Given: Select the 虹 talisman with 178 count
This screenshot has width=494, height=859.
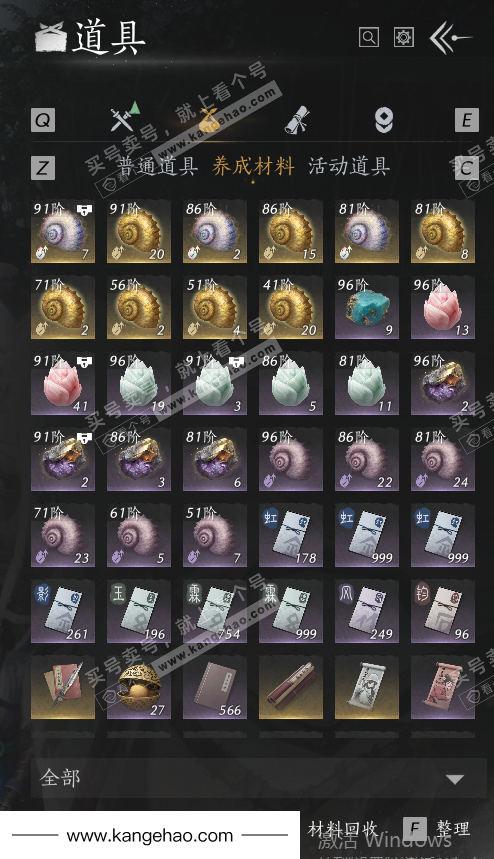Looking at the screenshot, I should (291, 535).
